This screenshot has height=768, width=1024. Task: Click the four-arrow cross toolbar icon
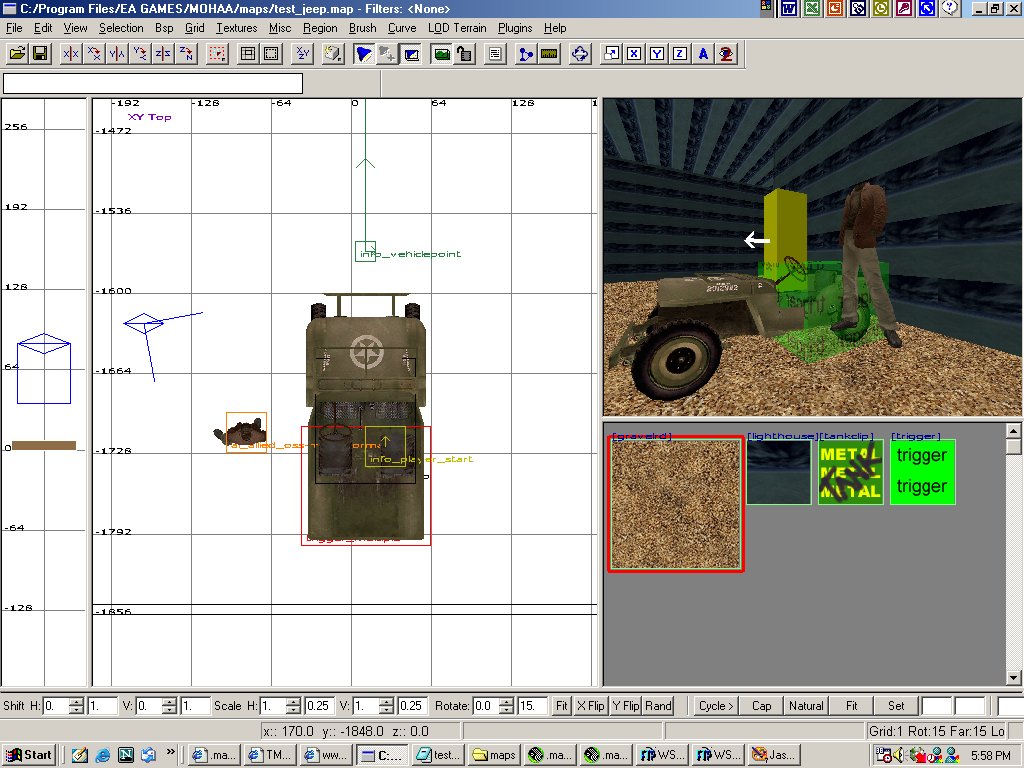[x=580, y=53]
